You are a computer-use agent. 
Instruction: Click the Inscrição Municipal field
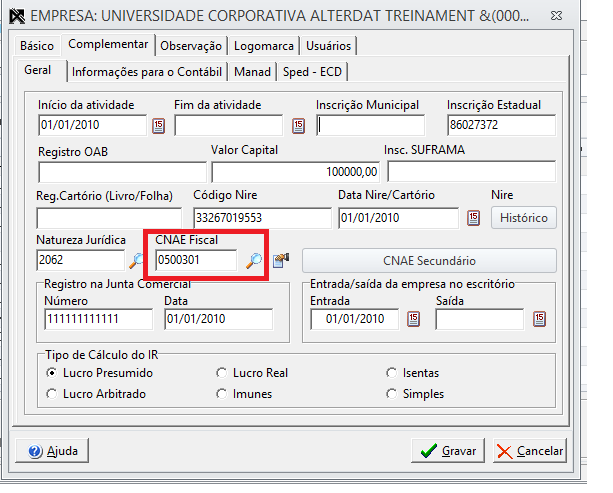pos(370,125)
